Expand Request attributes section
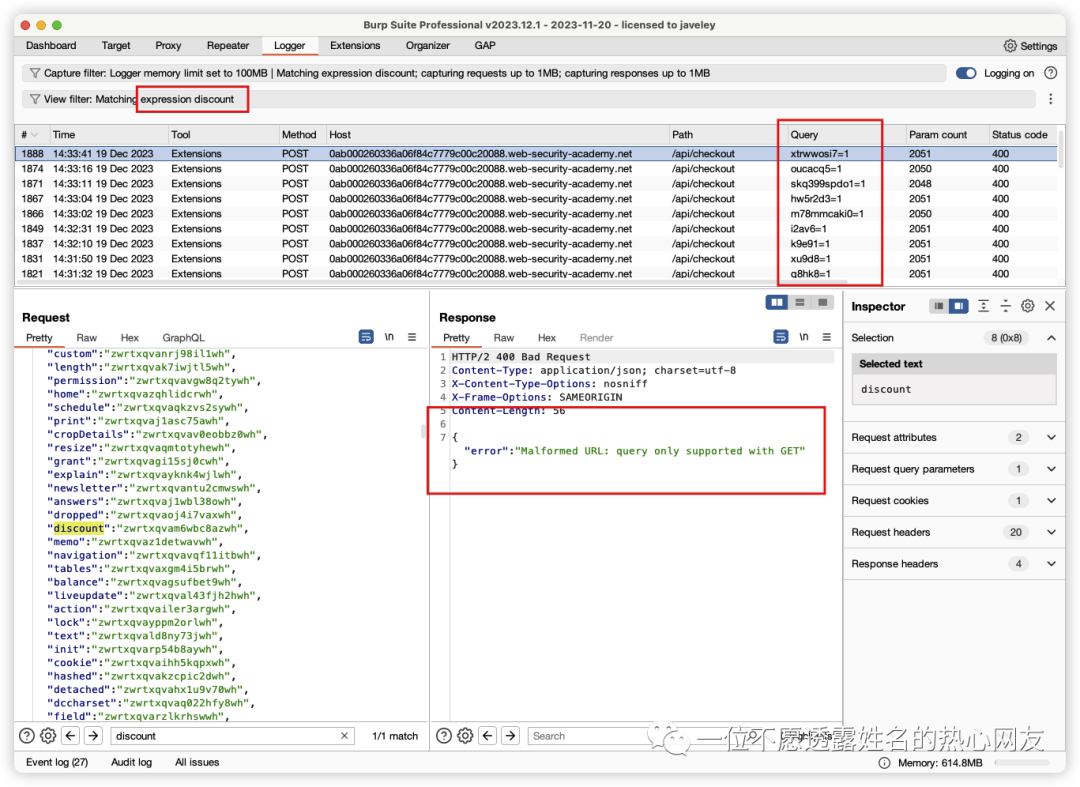 1051,437
